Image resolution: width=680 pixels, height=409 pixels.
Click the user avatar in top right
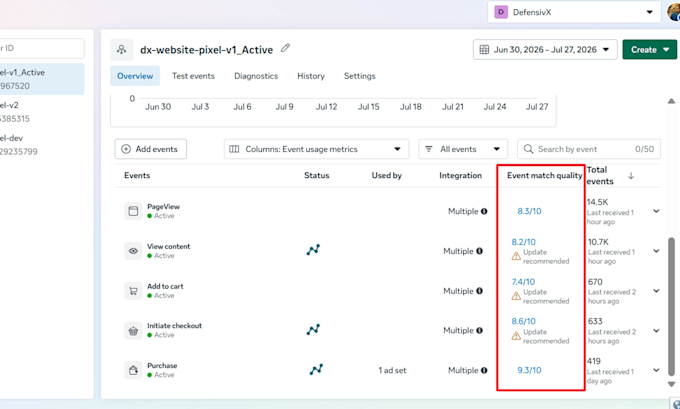(673, 12)
